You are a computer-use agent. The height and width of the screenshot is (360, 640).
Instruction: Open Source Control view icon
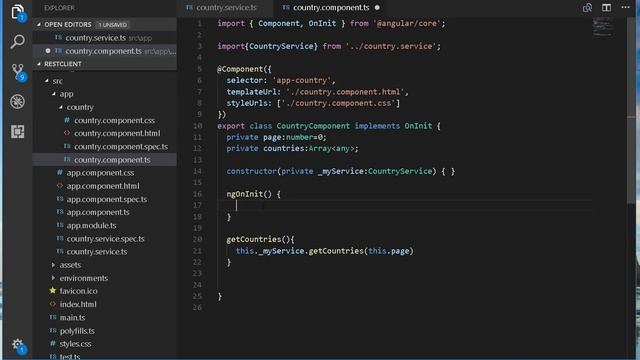pos(18,72)
